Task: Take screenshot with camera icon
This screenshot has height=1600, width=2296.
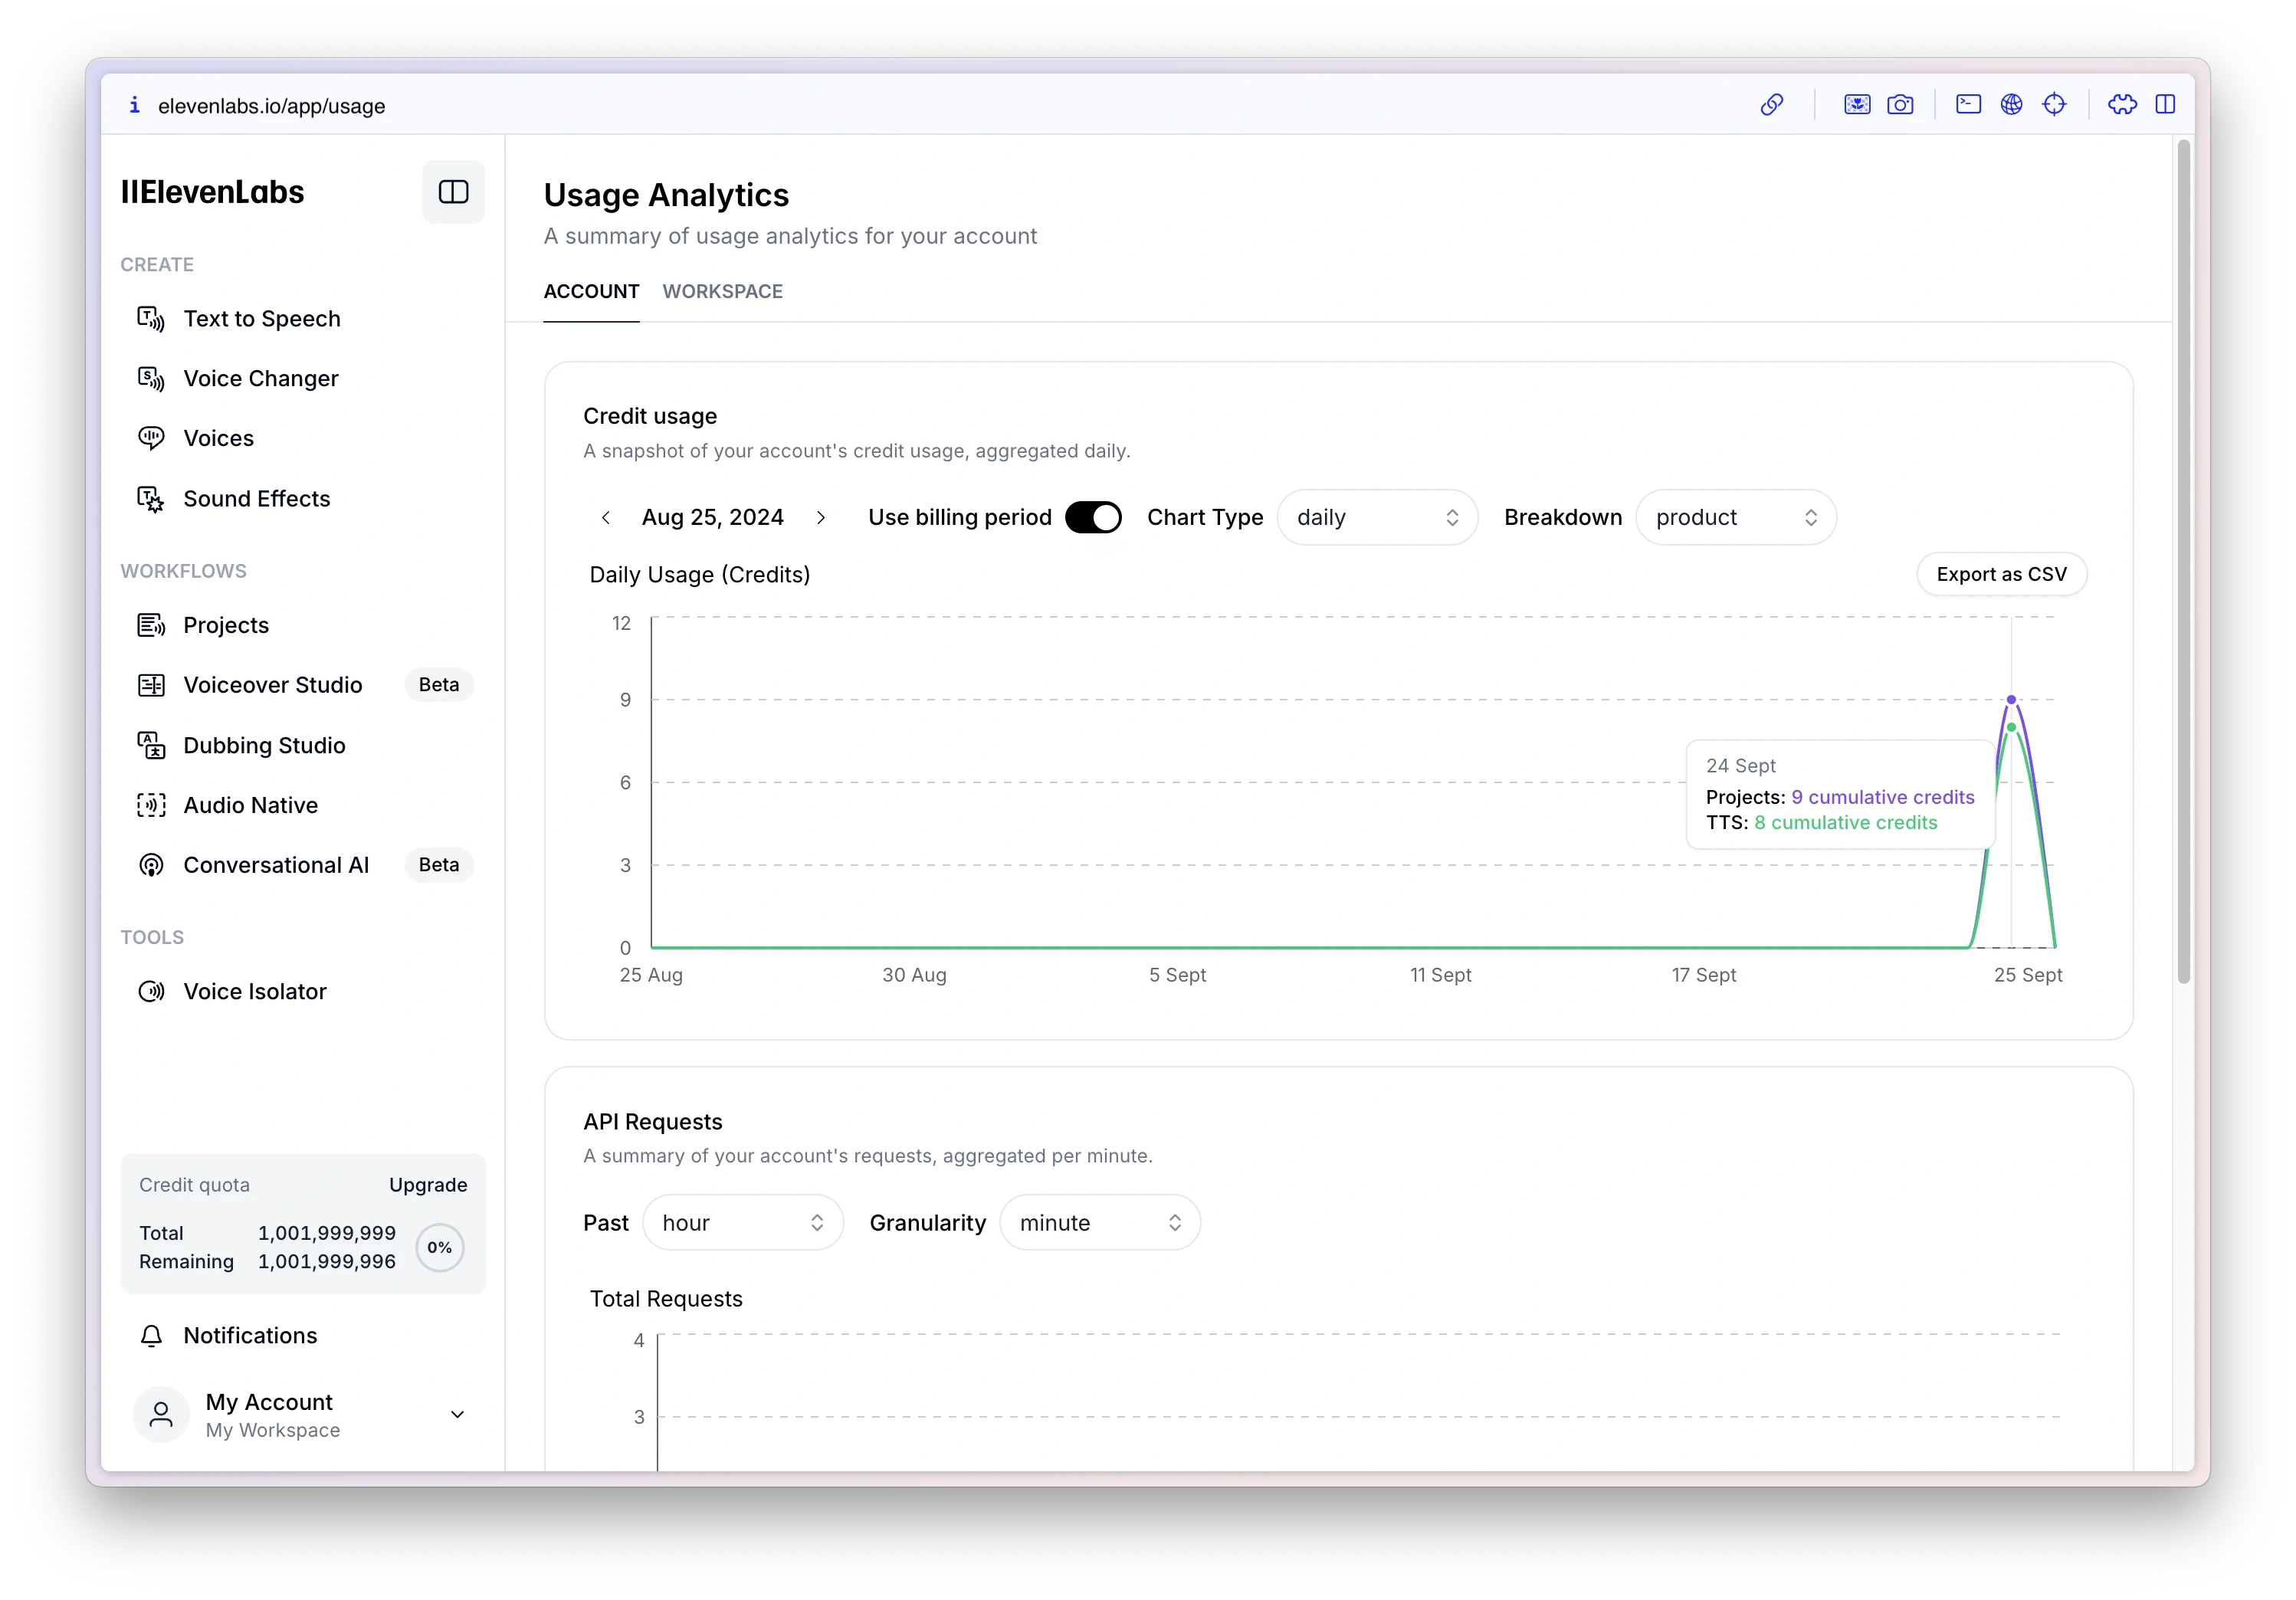Action: pos(1900,105)
